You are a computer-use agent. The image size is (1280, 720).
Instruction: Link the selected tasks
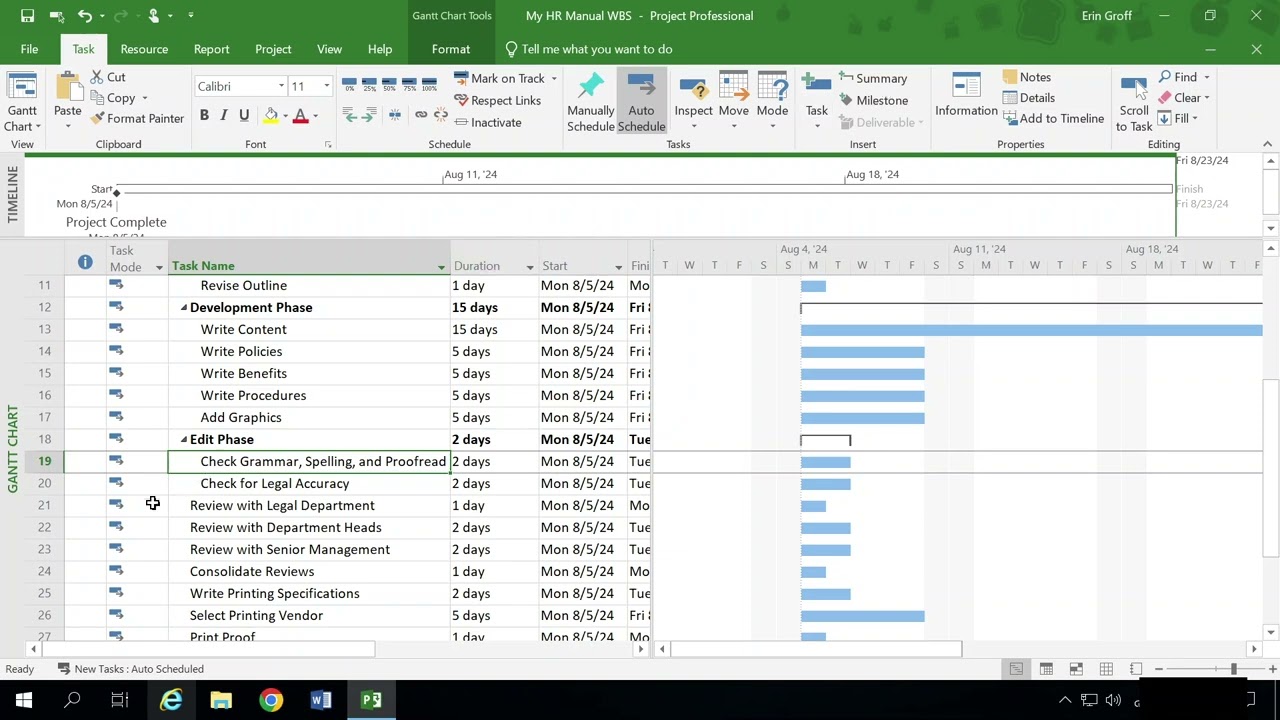click(421, 116)
